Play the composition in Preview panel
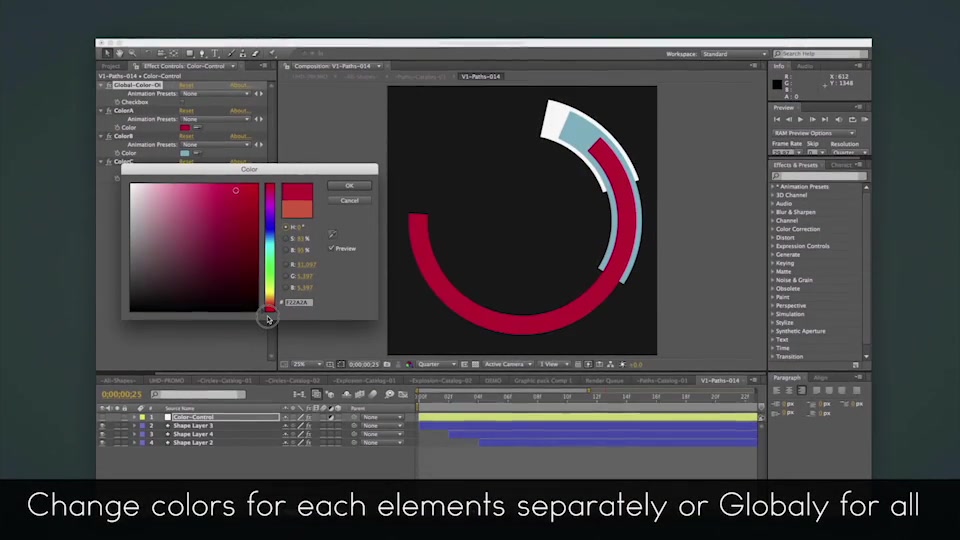The width and height of the screenshot is (960, 540). (x=800, y=120)
